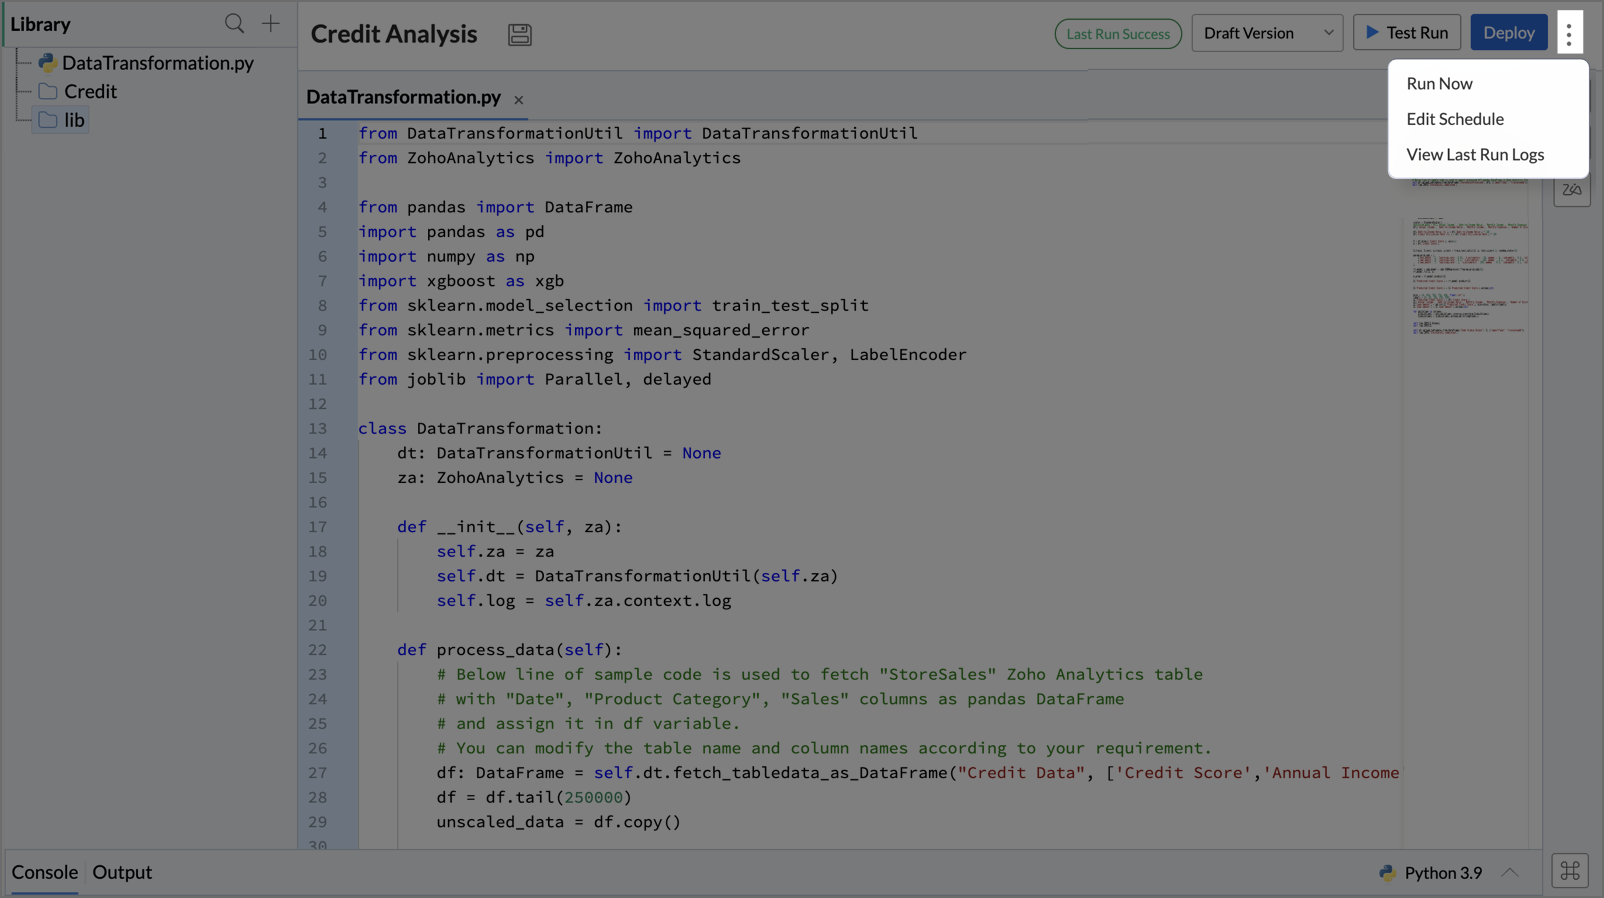
Task: Click 'import xgboost as xgb' line
Action: (461, 281)
